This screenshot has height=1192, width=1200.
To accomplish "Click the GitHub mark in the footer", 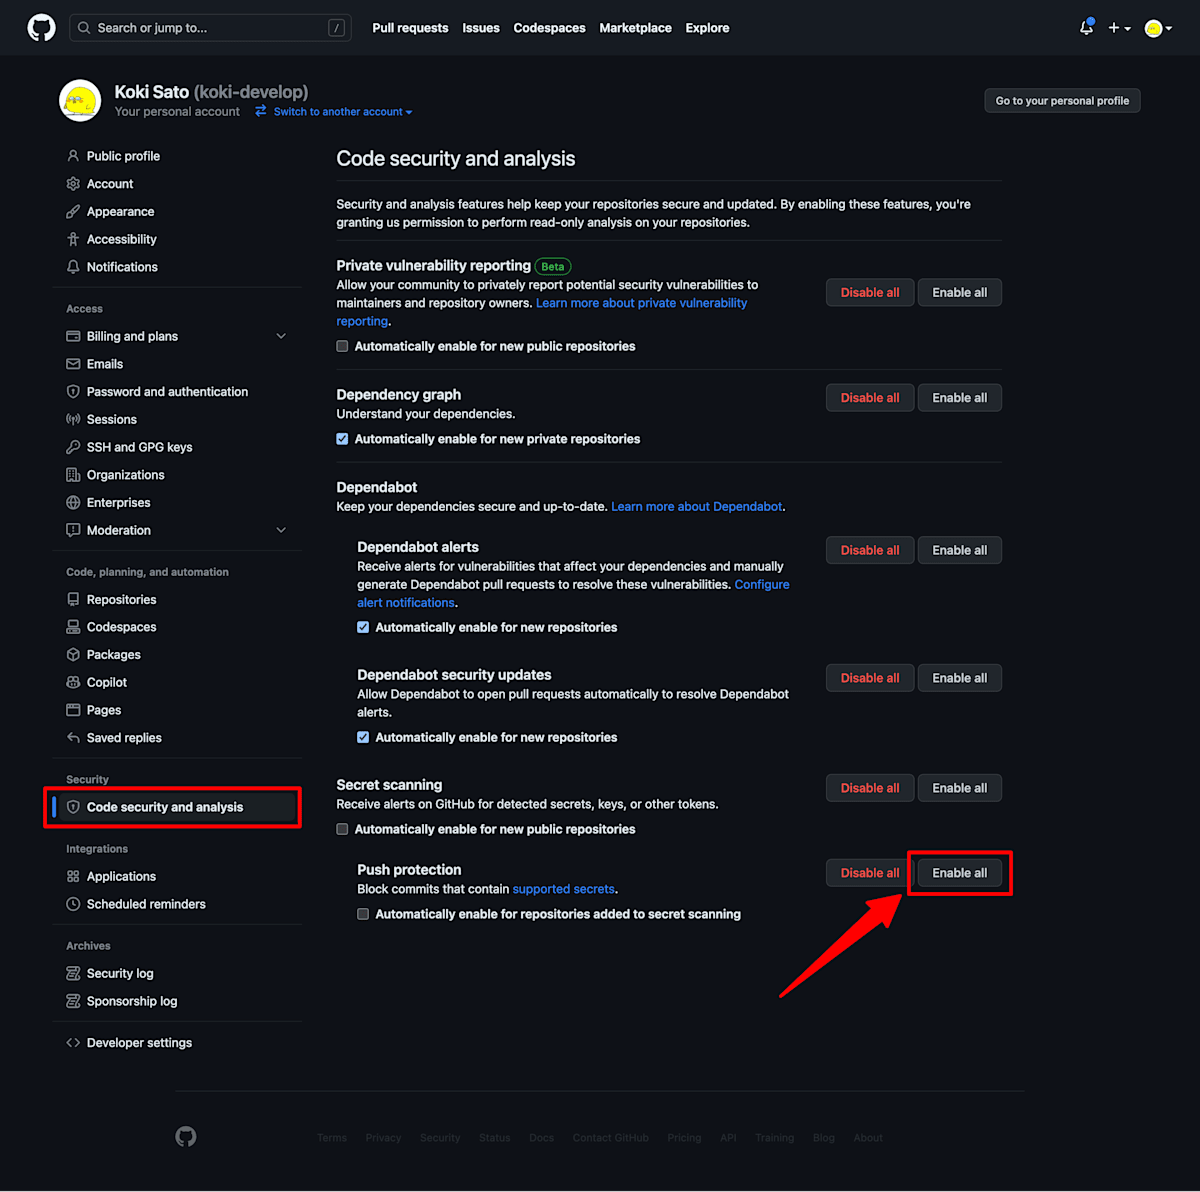I will click(x=186, y=1137).
